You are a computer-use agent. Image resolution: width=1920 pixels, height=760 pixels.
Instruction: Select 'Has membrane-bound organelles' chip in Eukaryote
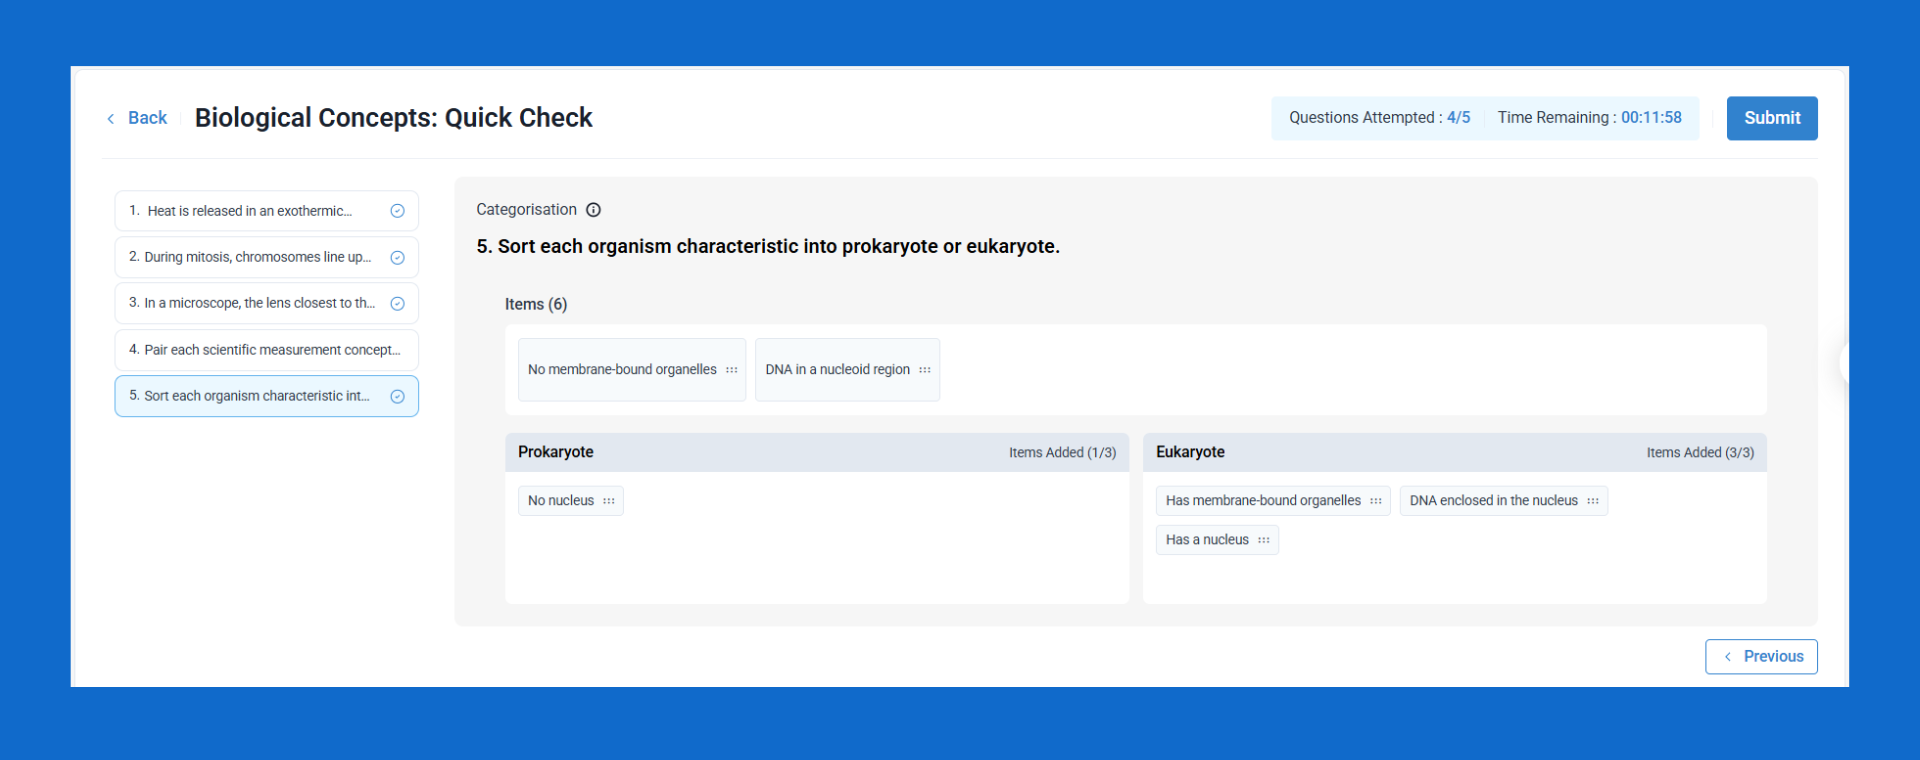(x=1273, y=501)
